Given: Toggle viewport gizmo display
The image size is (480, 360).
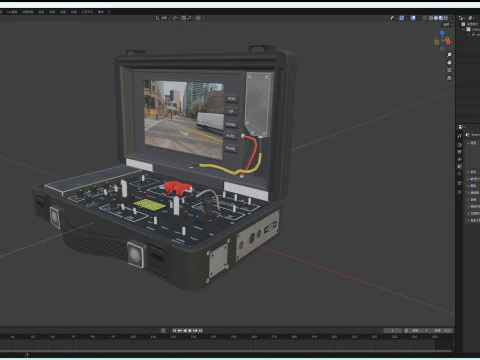Looking at the screenshot, I should (402, 18).
